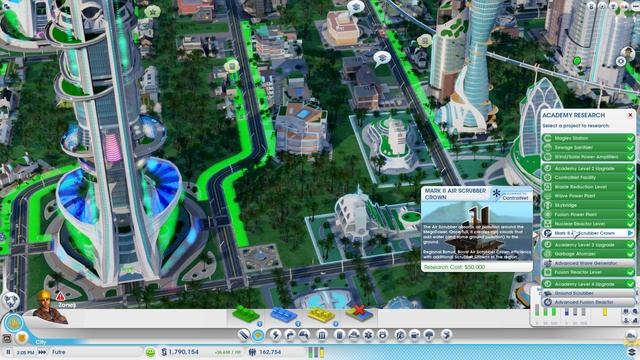The image size is (640, 360).
Task: Select the Wind/Solar Power Amplifier project
Action: (588, 157)
